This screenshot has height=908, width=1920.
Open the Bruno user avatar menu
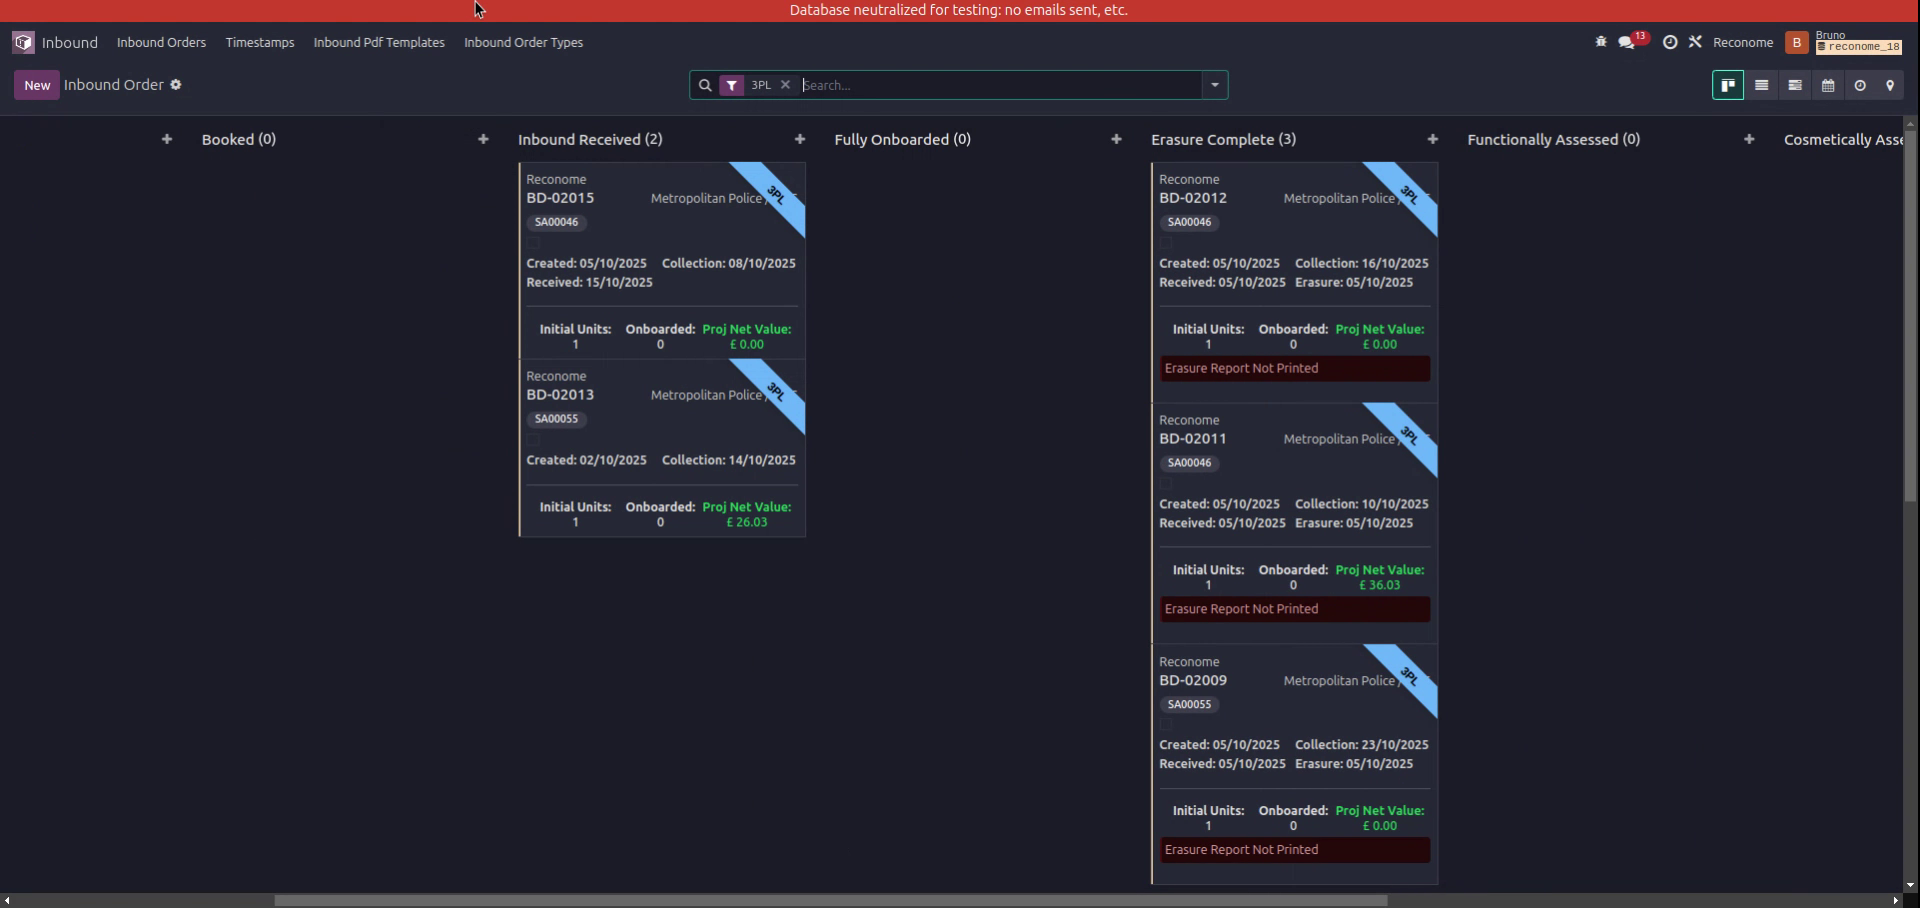[x=1797, y=42]
